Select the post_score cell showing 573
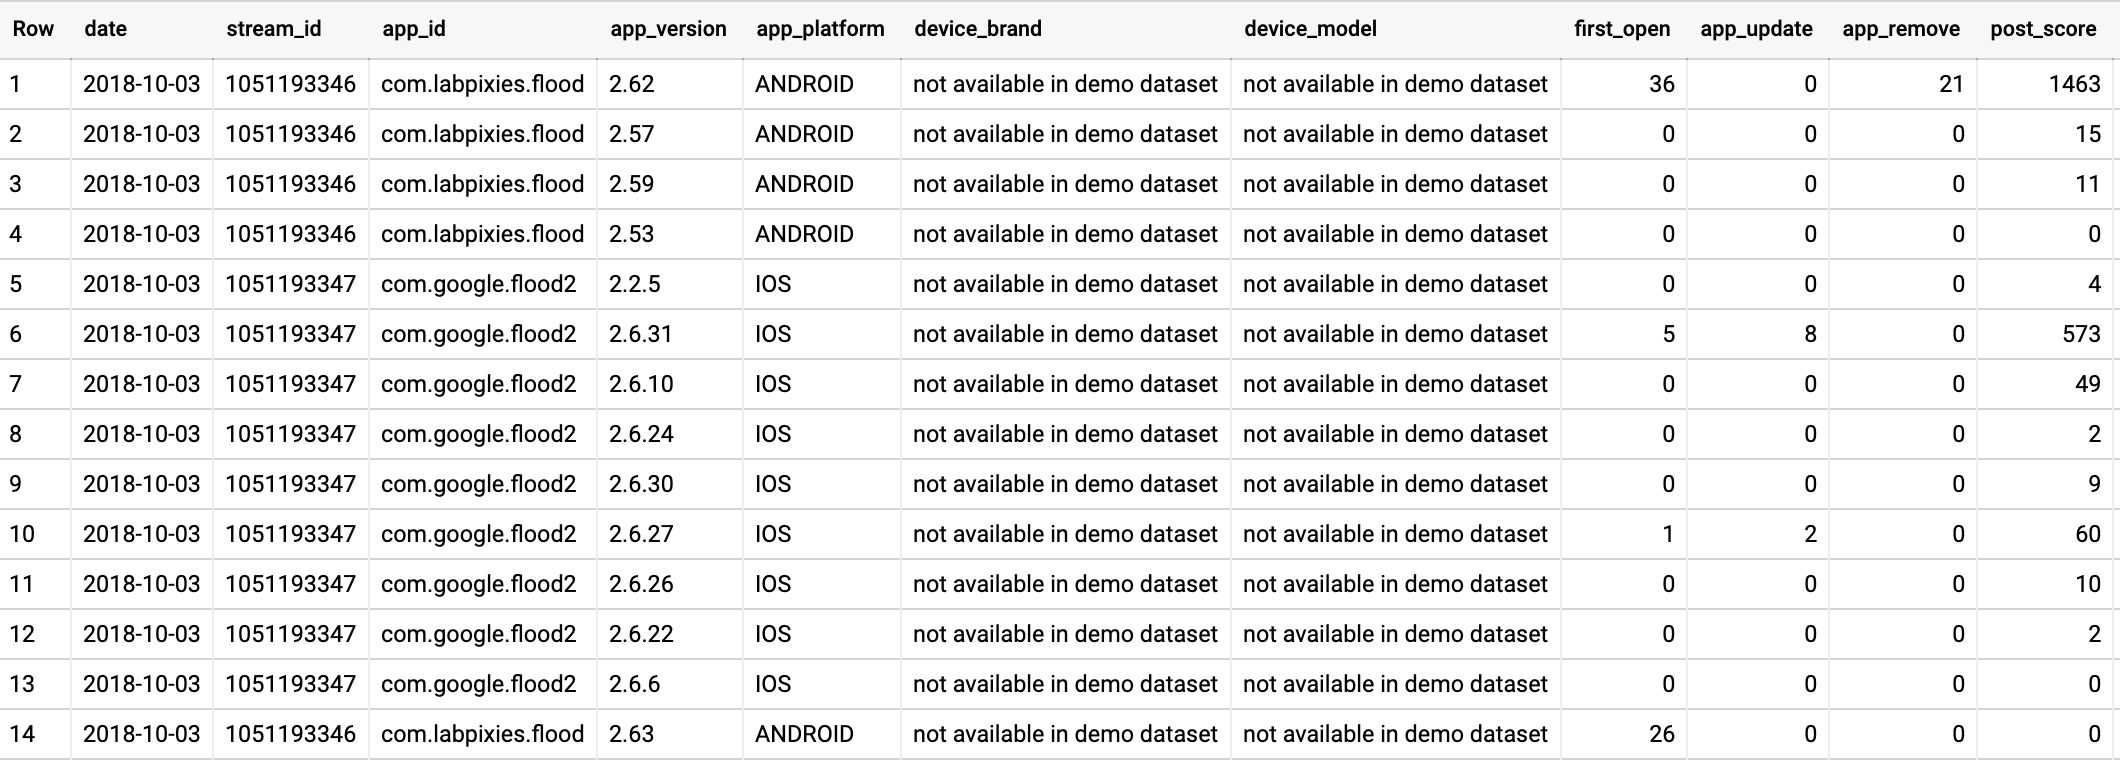 [x=2082, y=334]
